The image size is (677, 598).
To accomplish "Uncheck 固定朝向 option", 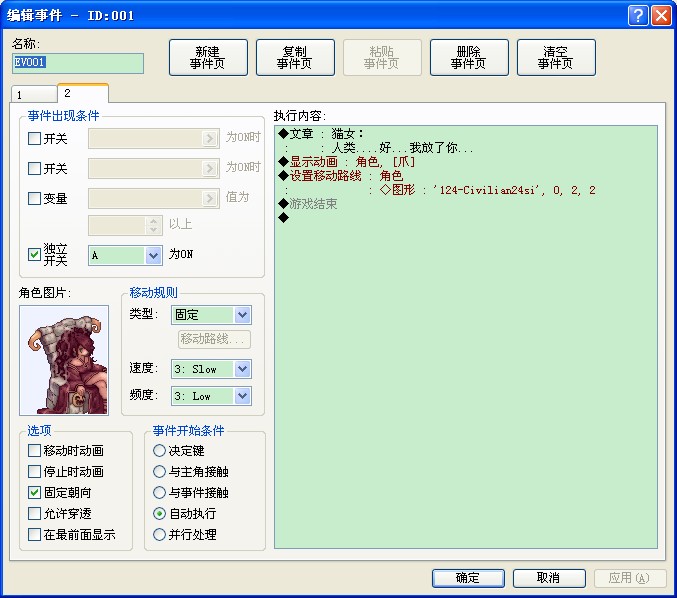I will [x=34, y=492].
